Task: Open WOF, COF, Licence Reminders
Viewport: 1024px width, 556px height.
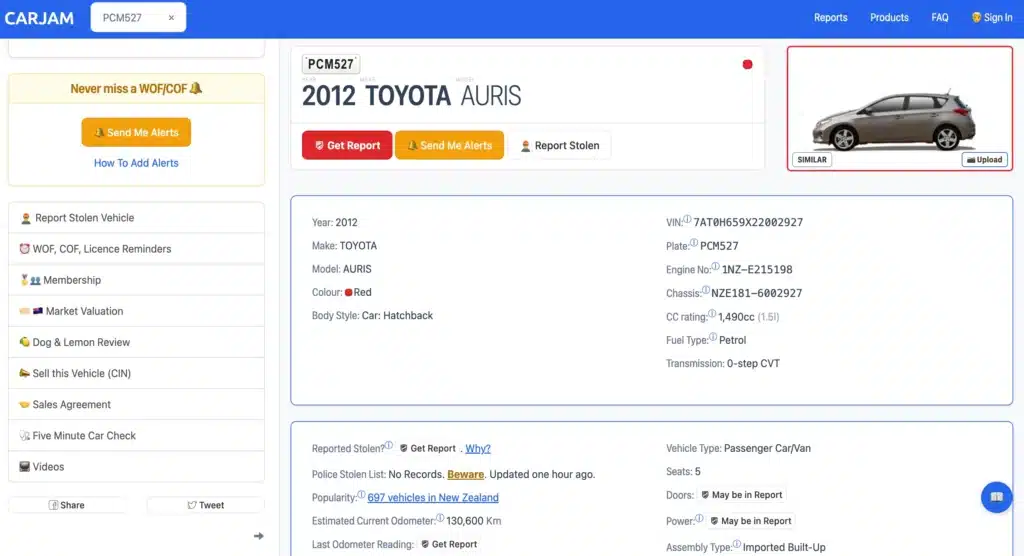Action: click(x=136, y=249)
